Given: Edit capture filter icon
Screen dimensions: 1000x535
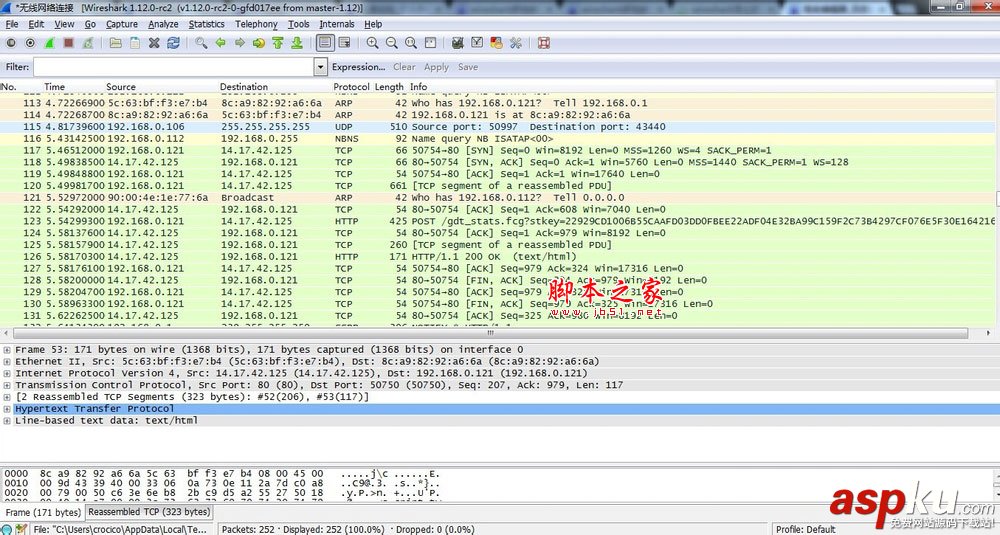Looking at the screenshot, I should 457,43.
